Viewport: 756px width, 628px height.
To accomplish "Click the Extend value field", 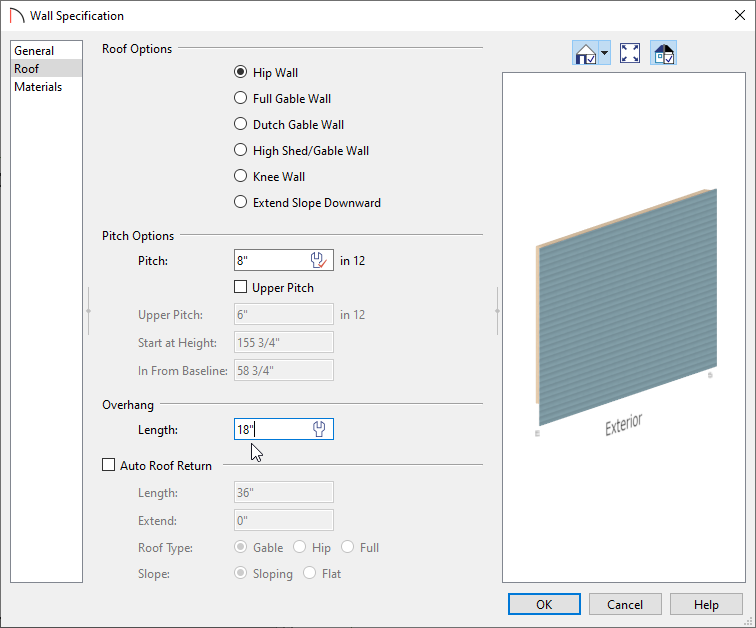I will click(x=284, y=520).
